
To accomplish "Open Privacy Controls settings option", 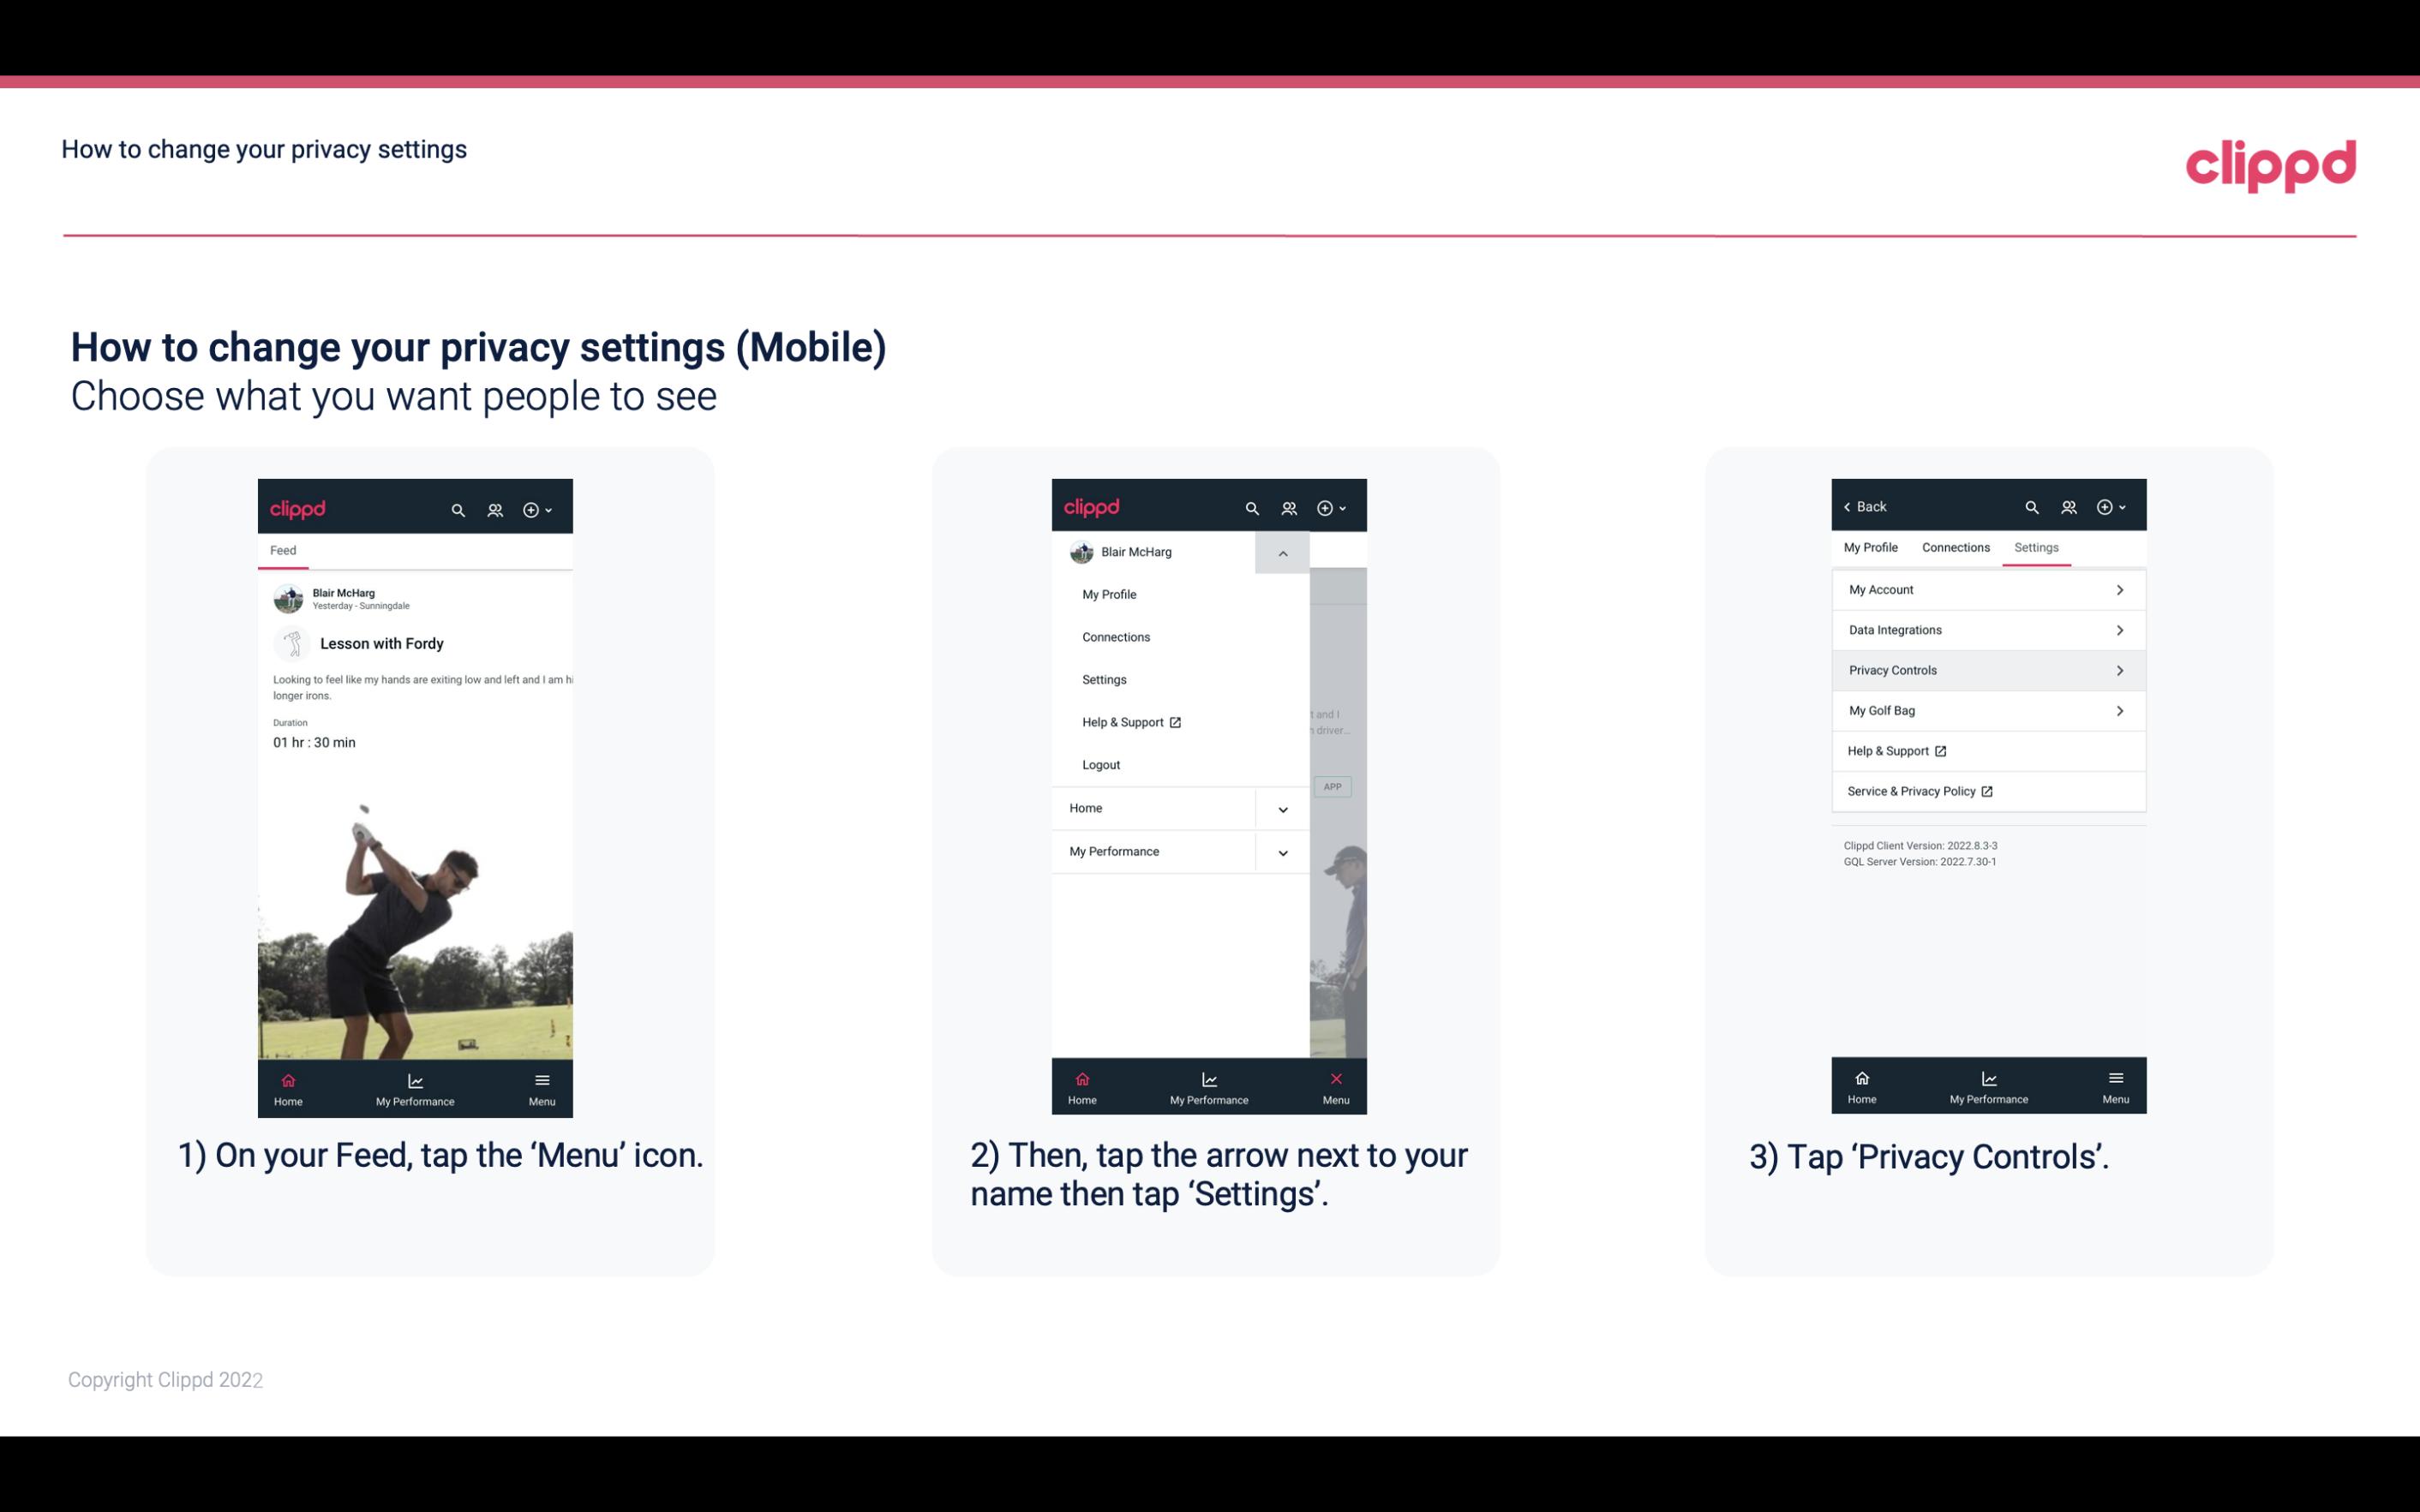I will [1986, 669].
